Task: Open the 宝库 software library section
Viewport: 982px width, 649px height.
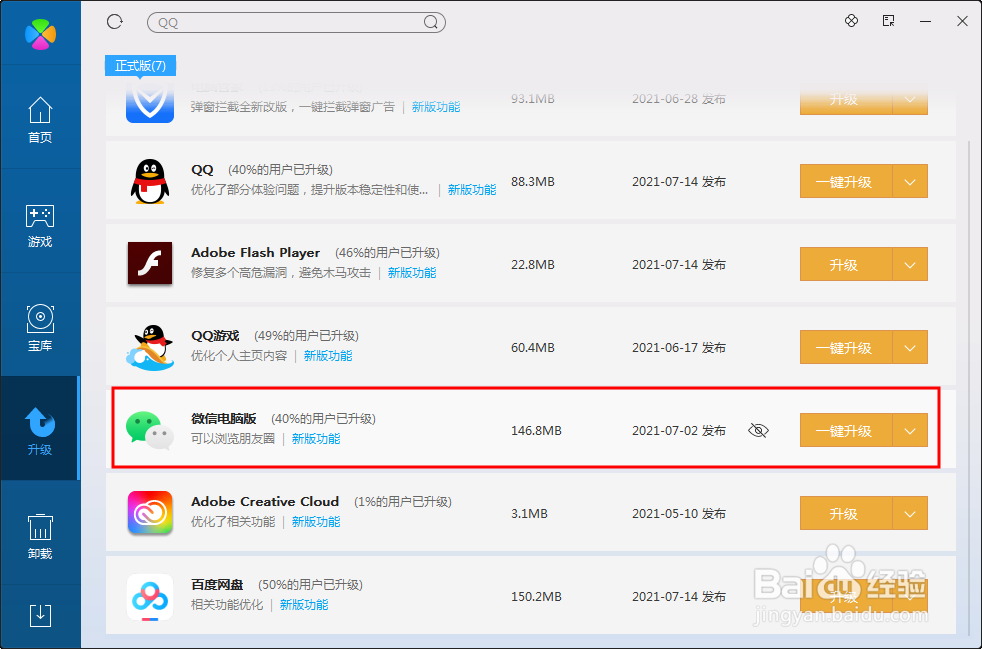Action: coord(40,328)
